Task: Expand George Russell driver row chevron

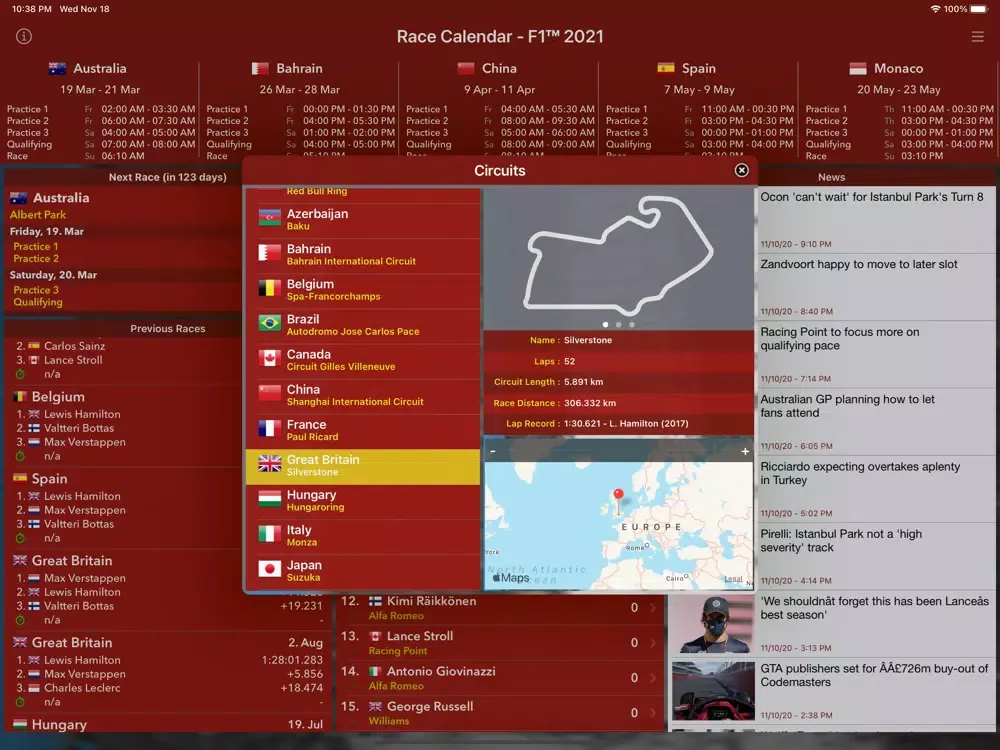Action: pyautogui.click(x=652, y=713)
